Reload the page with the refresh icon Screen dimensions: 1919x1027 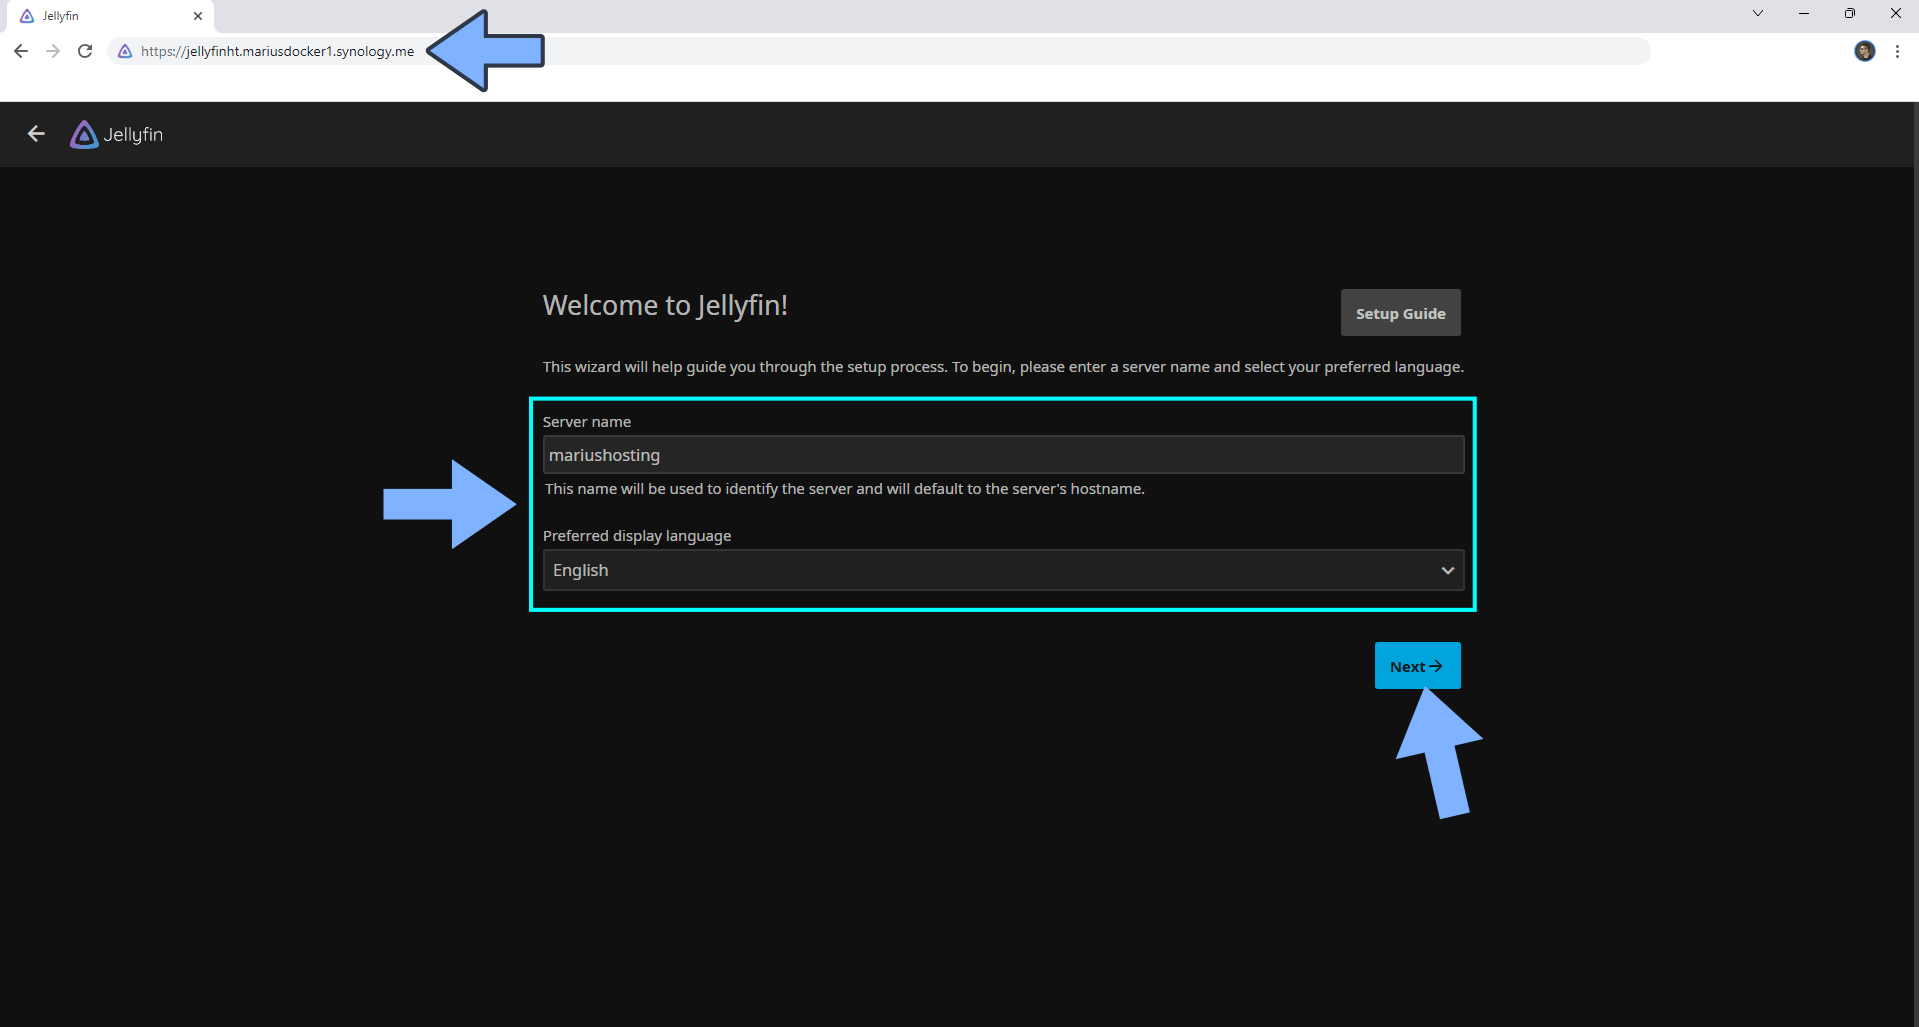pos(85,51)
